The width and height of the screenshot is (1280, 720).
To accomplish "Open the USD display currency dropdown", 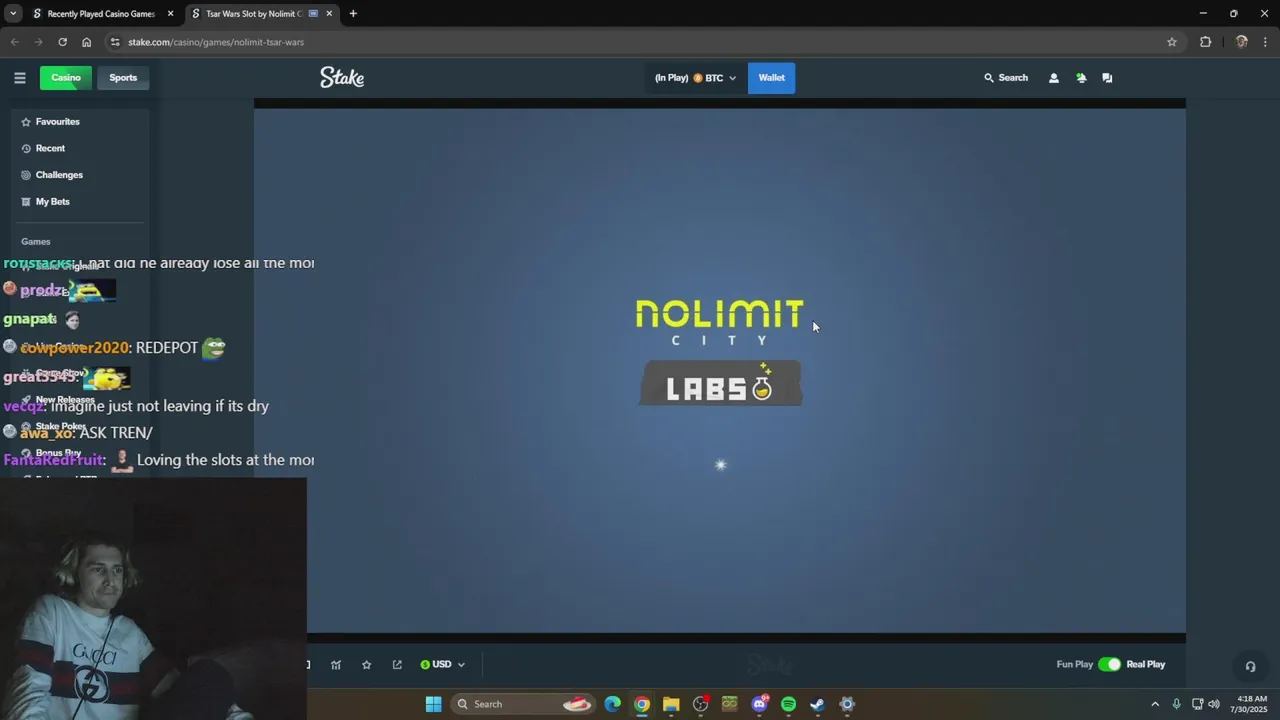I will [442, 665].
